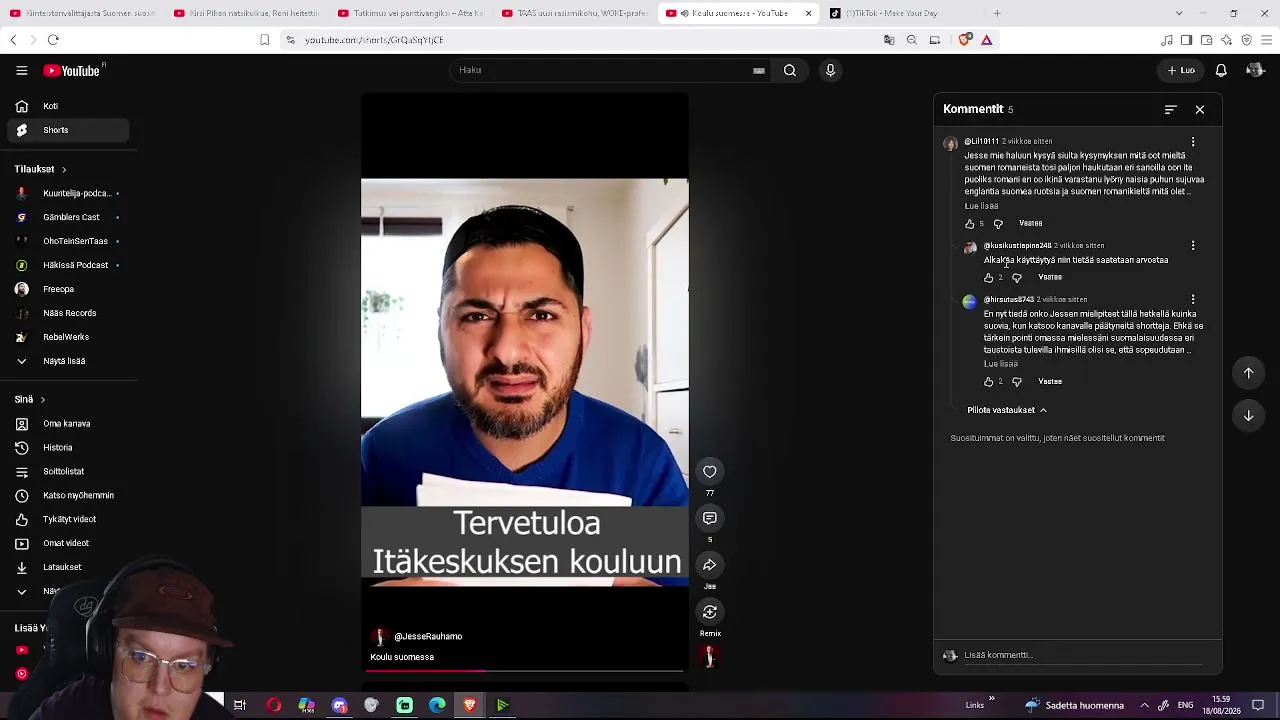Click the search magnifier button

(790, 70)
